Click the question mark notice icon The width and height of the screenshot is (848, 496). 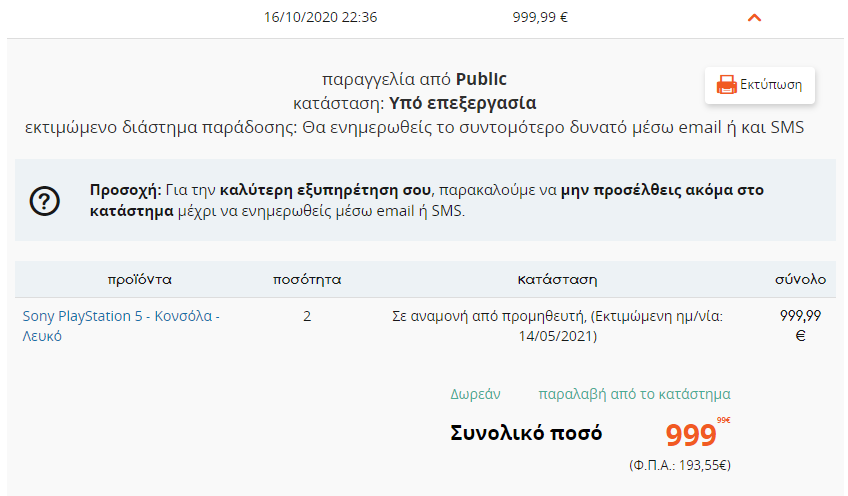44,201
